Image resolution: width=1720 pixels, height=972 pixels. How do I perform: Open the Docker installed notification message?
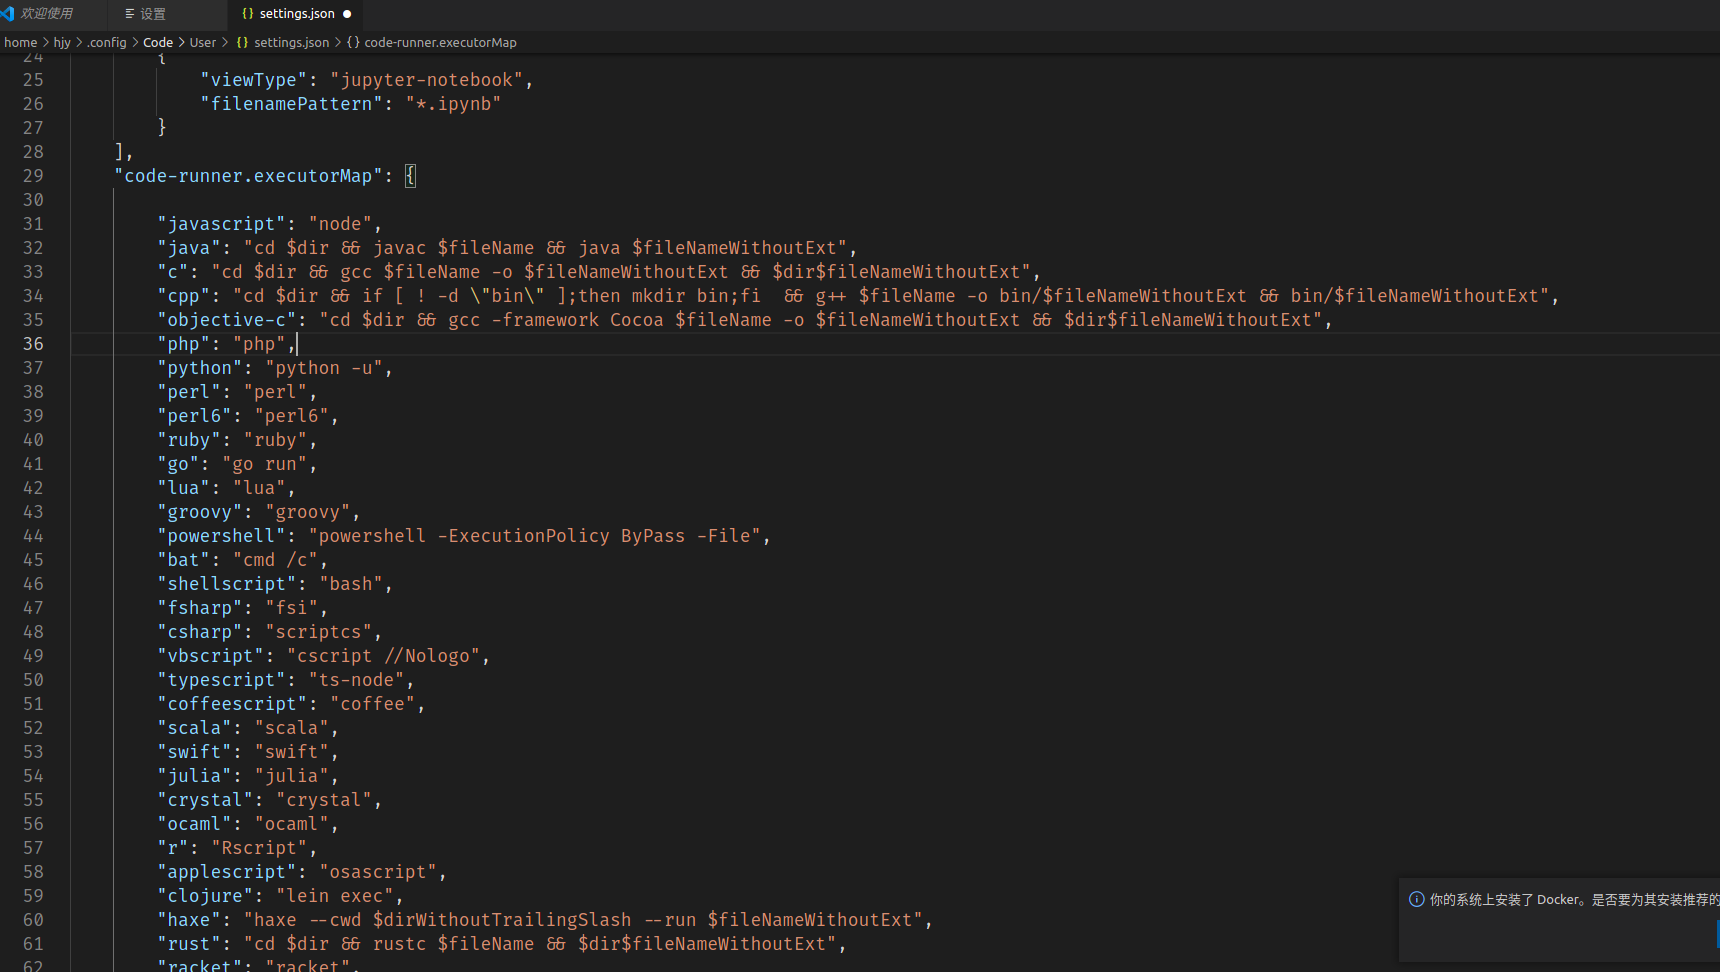coord(1574,900)
